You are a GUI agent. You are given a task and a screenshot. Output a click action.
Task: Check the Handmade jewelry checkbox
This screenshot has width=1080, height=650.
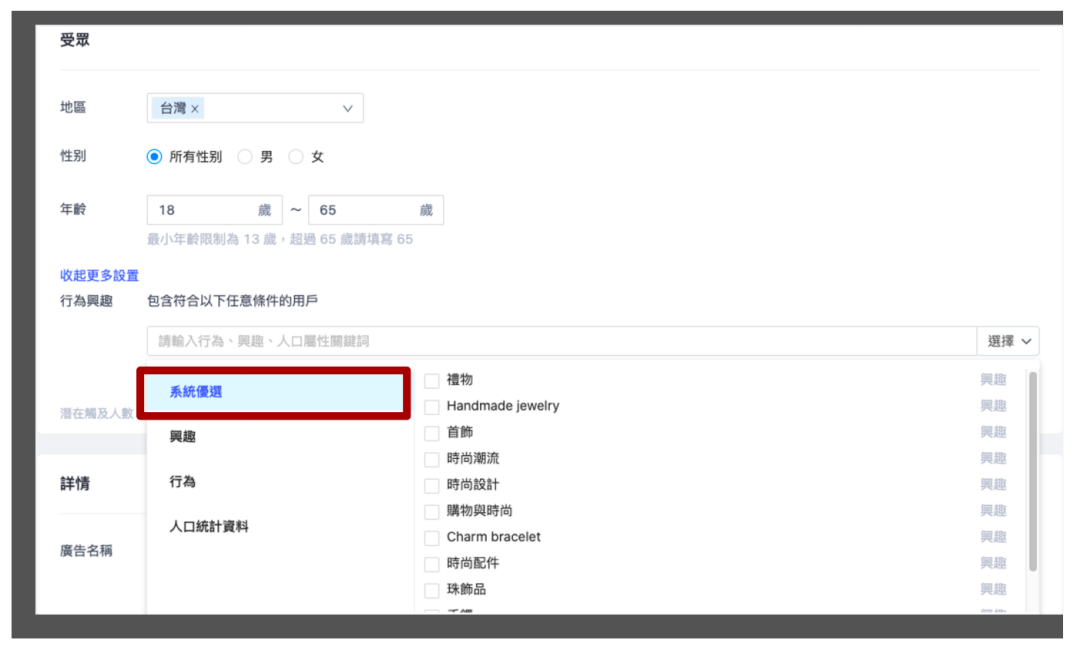click(x=432, y=406)
